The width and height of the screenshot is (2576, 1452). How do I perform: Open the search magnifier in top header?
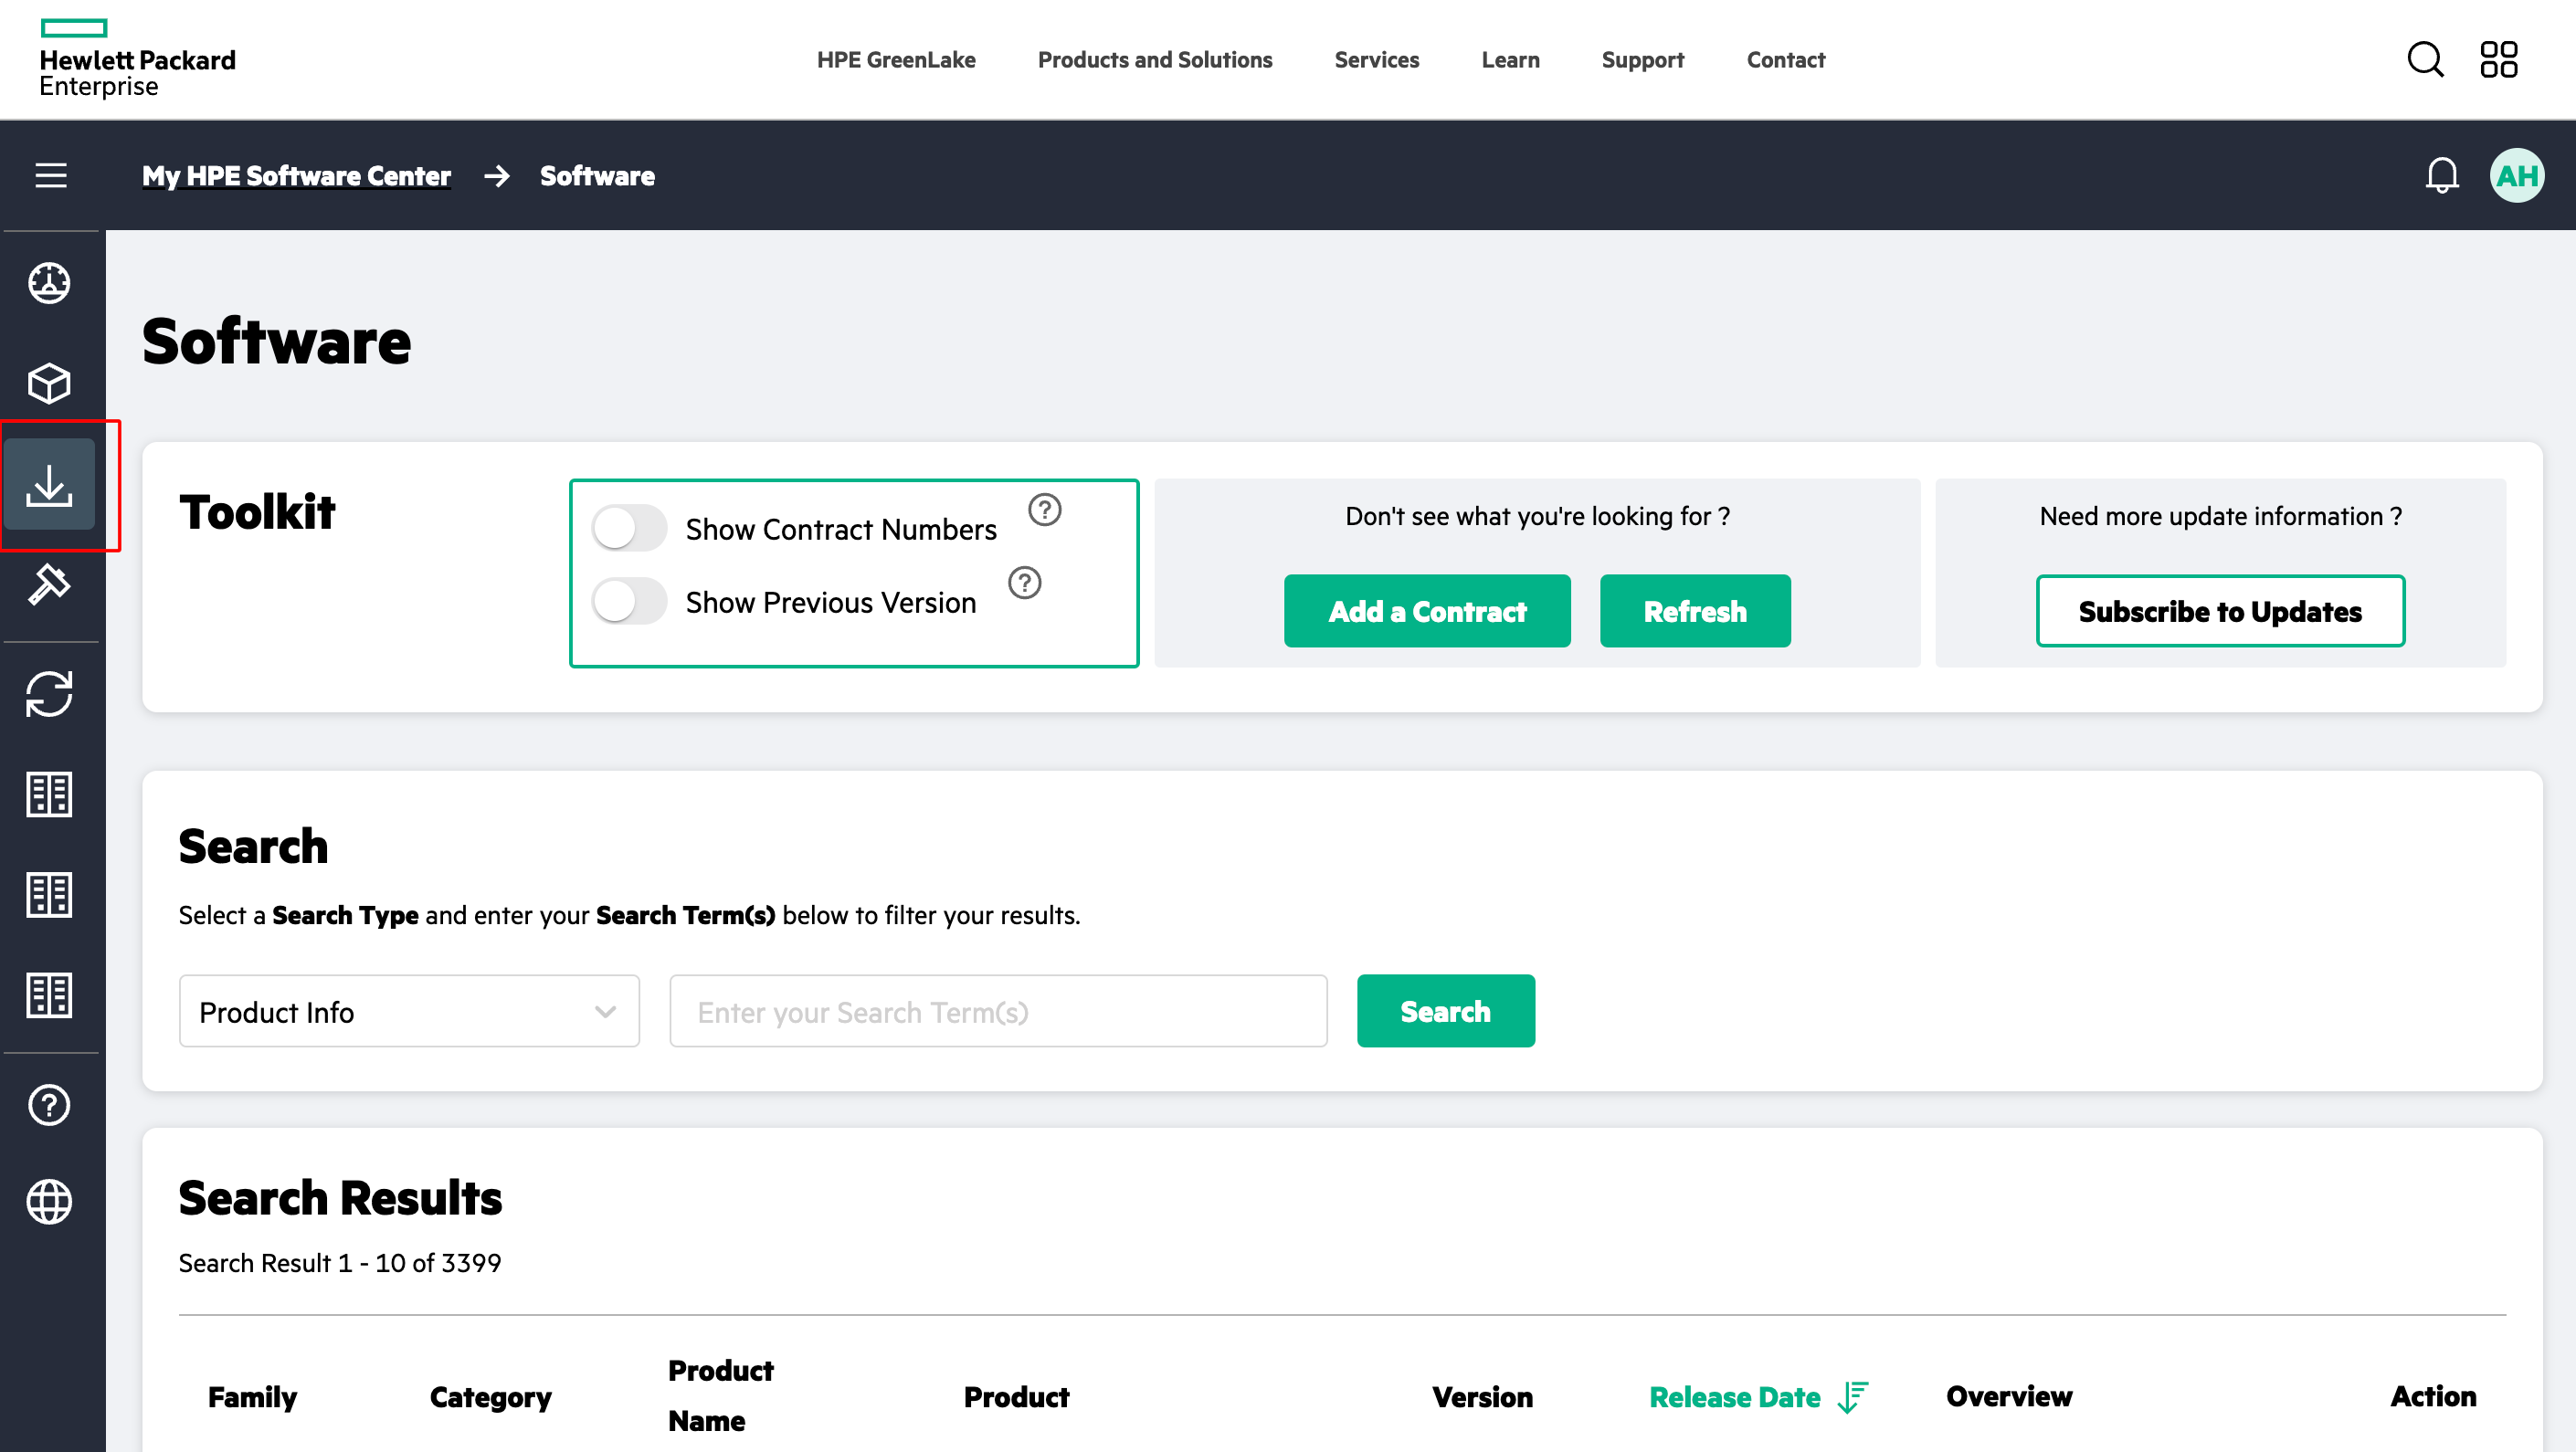pos(2426,60)
